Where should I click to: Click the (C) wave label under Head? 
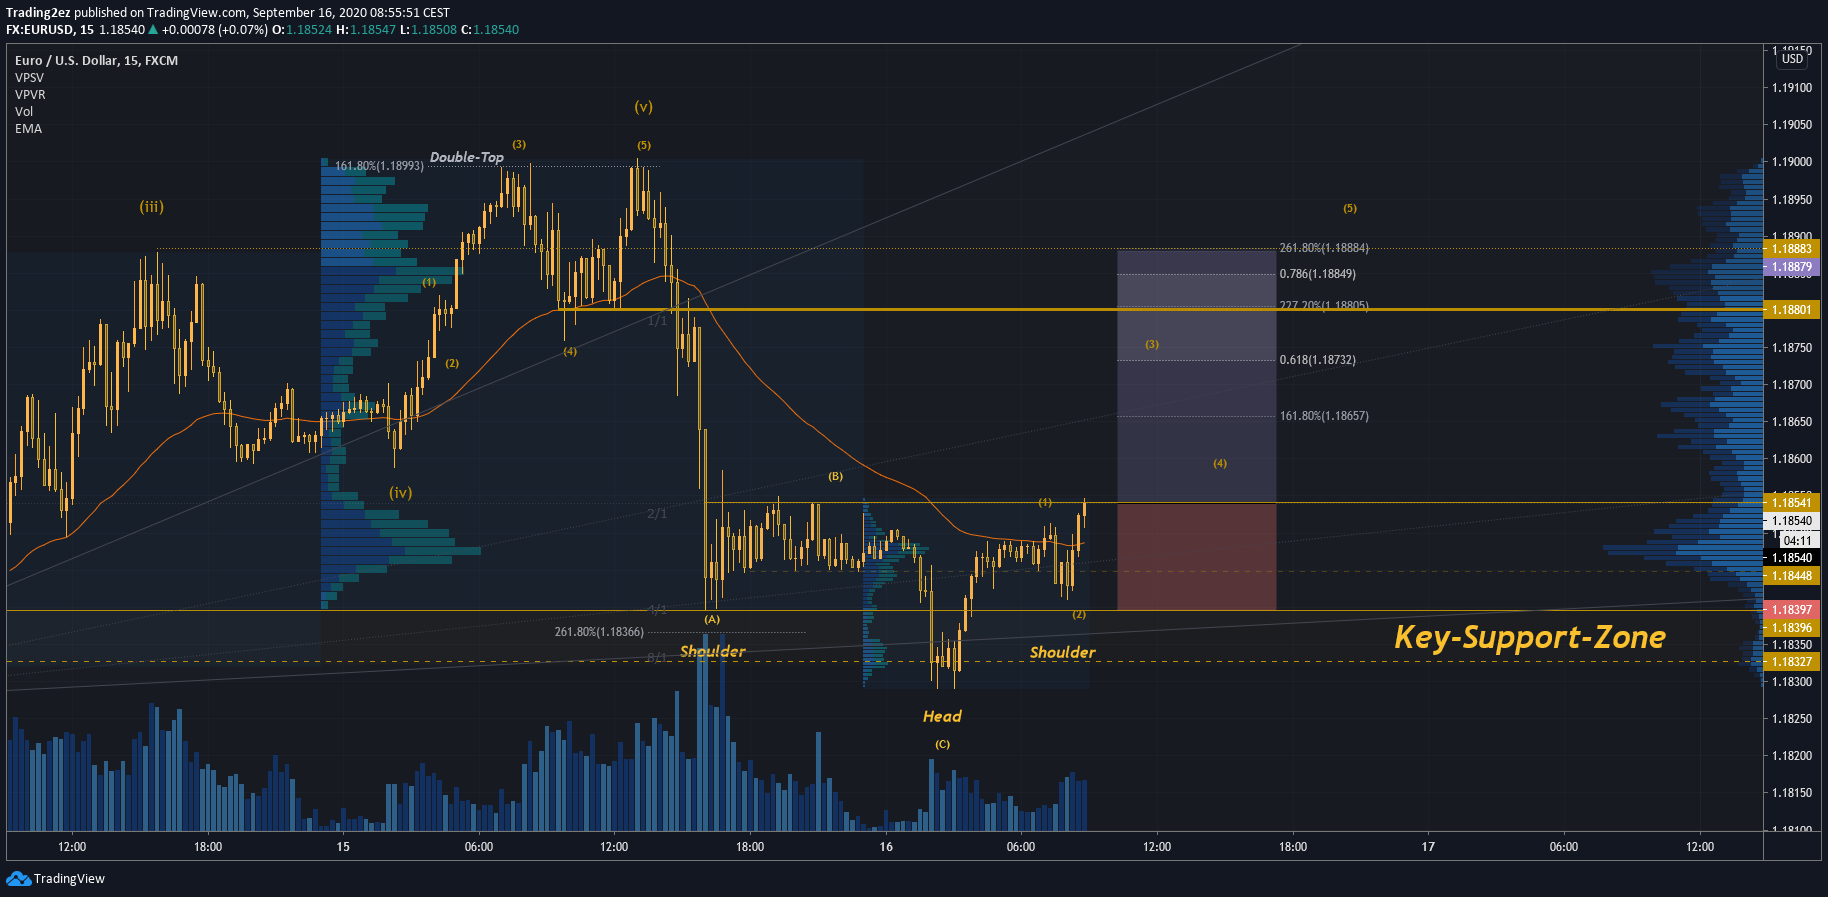pyautogui.click(x=942, y=744)
